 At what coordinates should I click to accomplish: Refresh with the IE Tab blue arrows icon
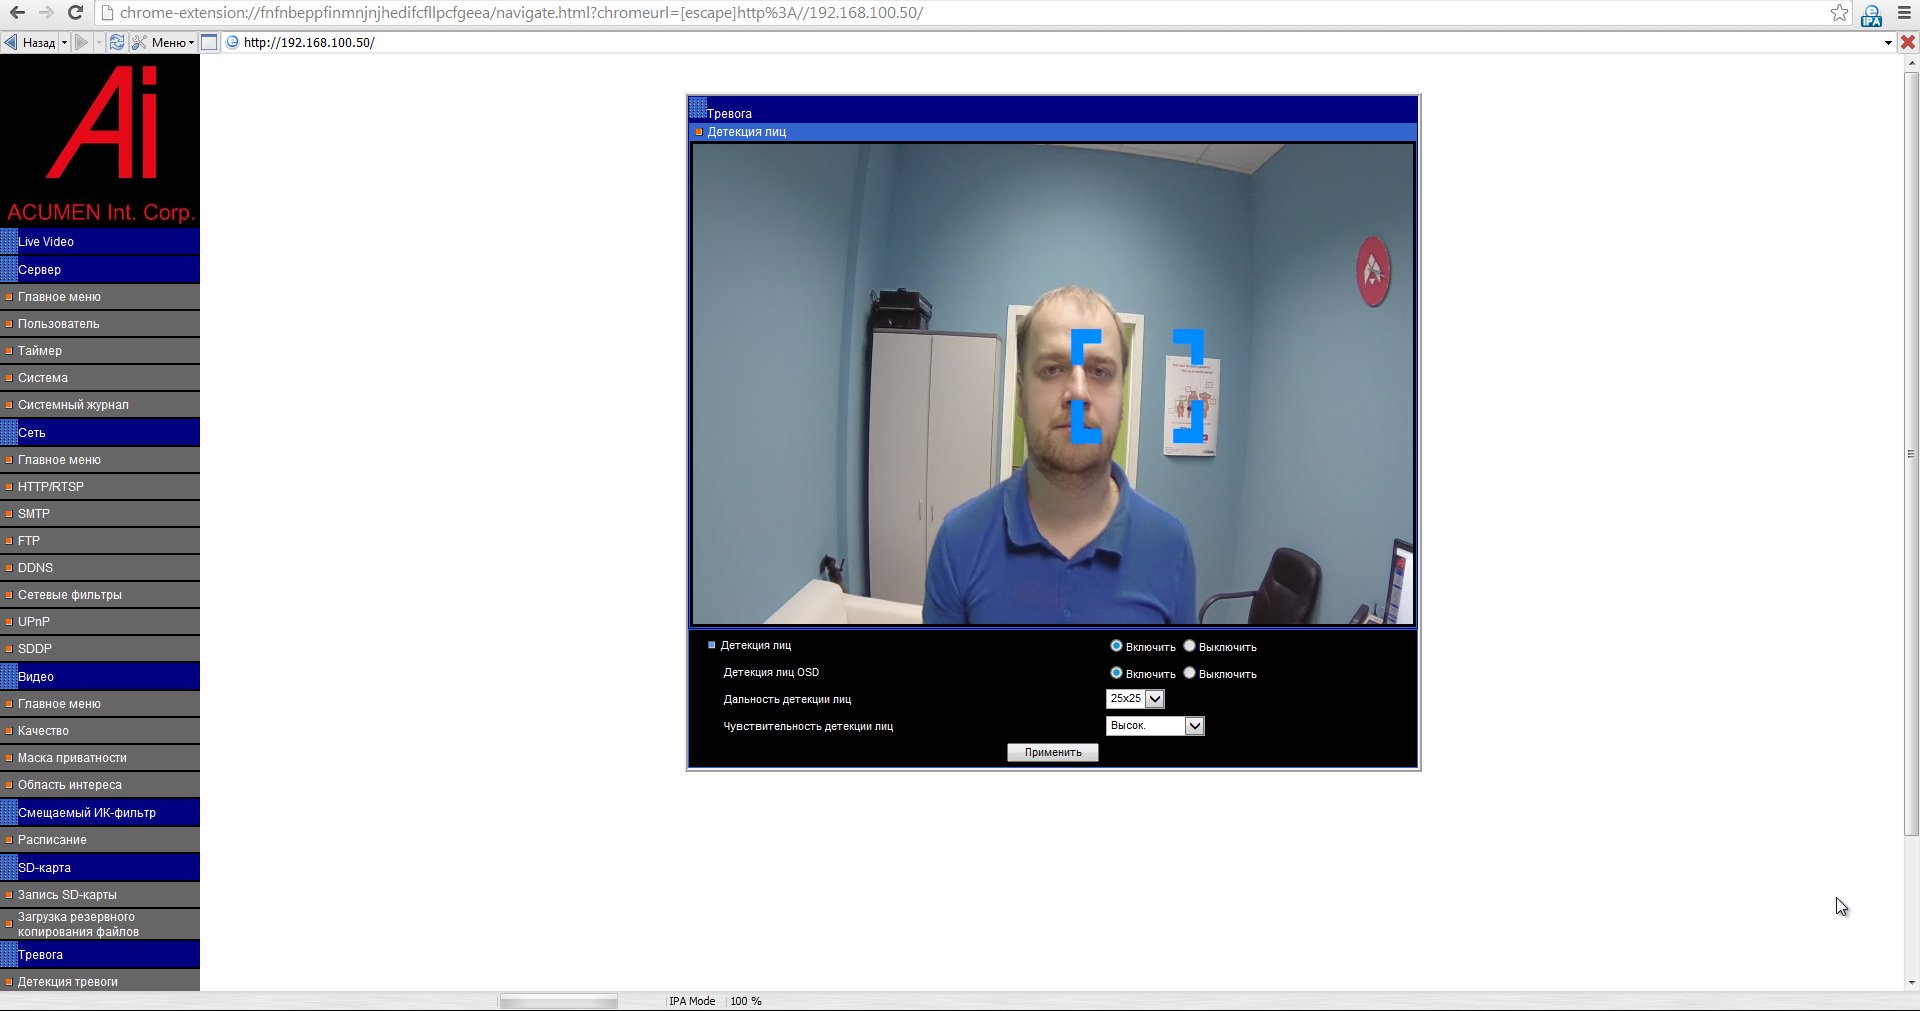click(x=117, y=42)
